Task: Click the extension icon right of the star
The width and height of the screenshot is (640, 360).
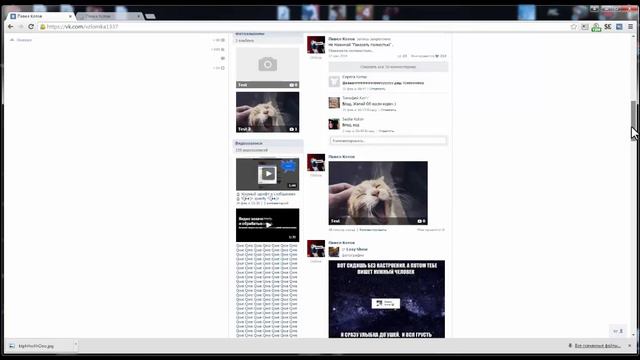Action: coord(585,27)
